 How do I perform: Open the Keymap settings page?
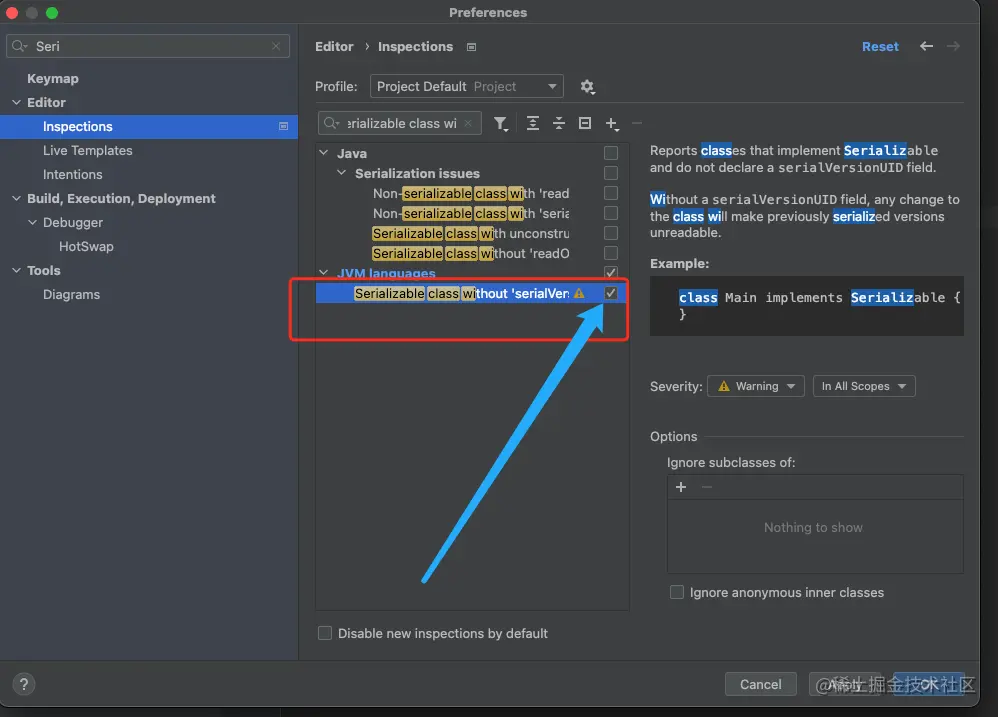53,78
